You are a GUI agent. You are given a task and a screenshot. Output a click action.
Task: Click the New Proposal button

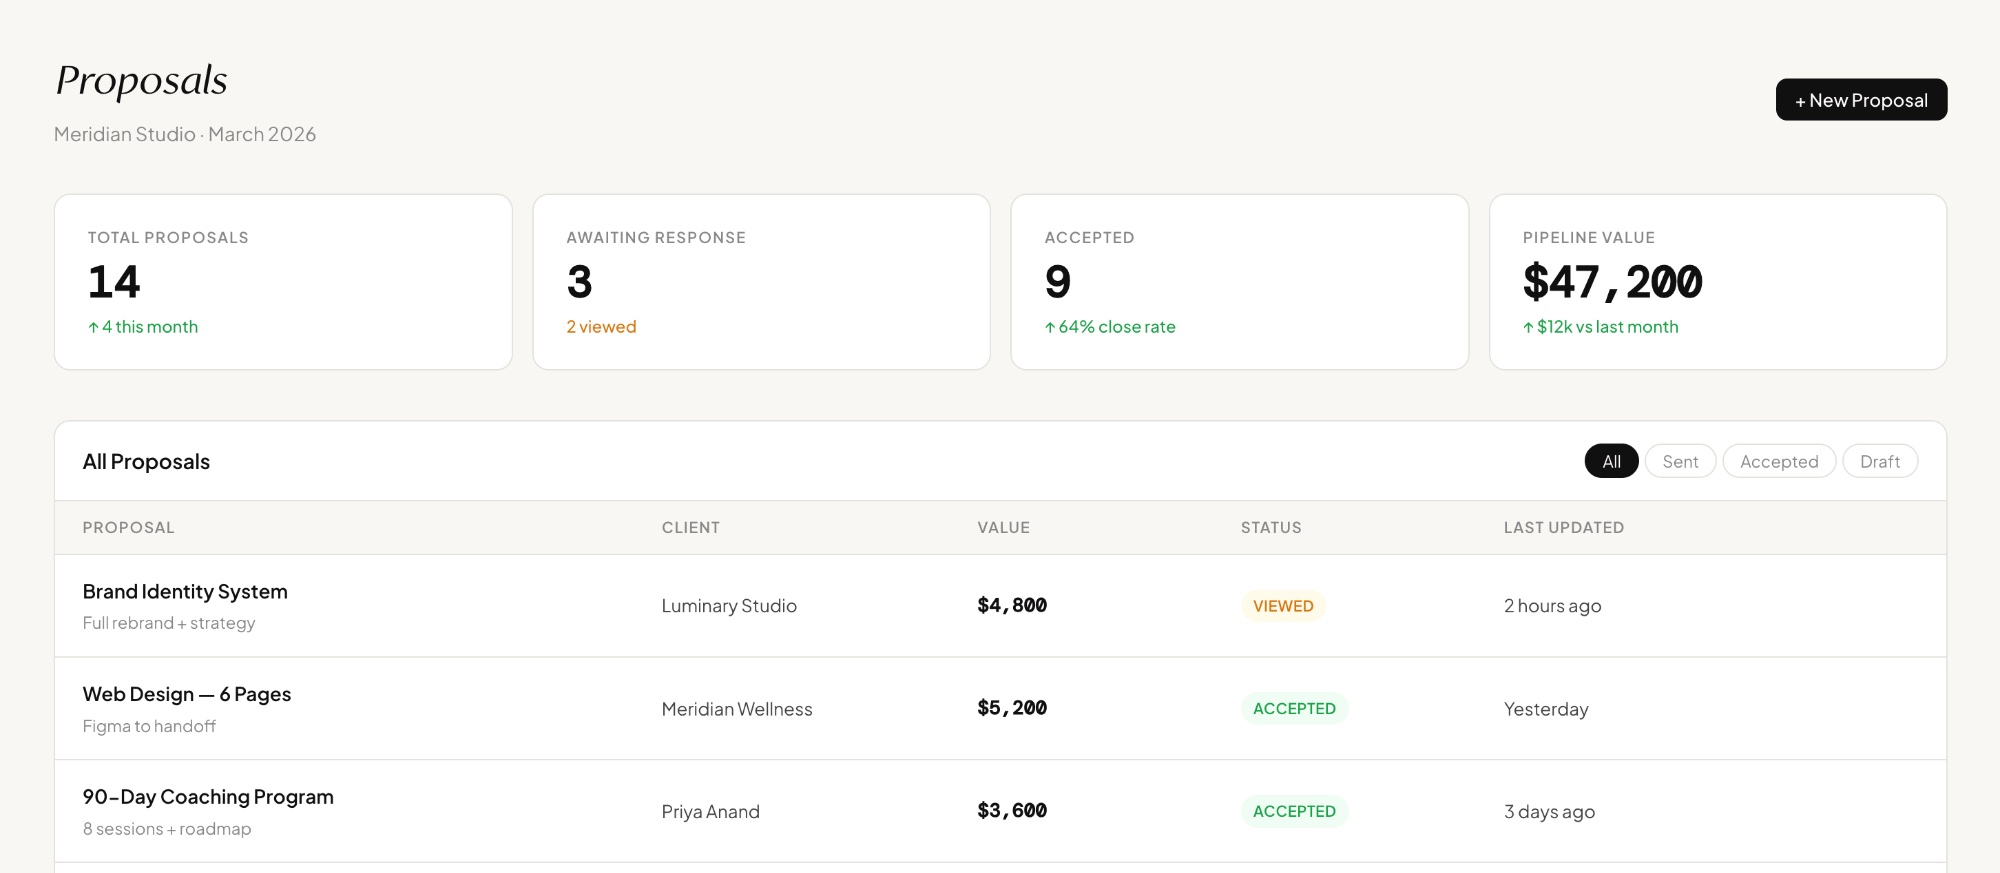point(1861,100)
